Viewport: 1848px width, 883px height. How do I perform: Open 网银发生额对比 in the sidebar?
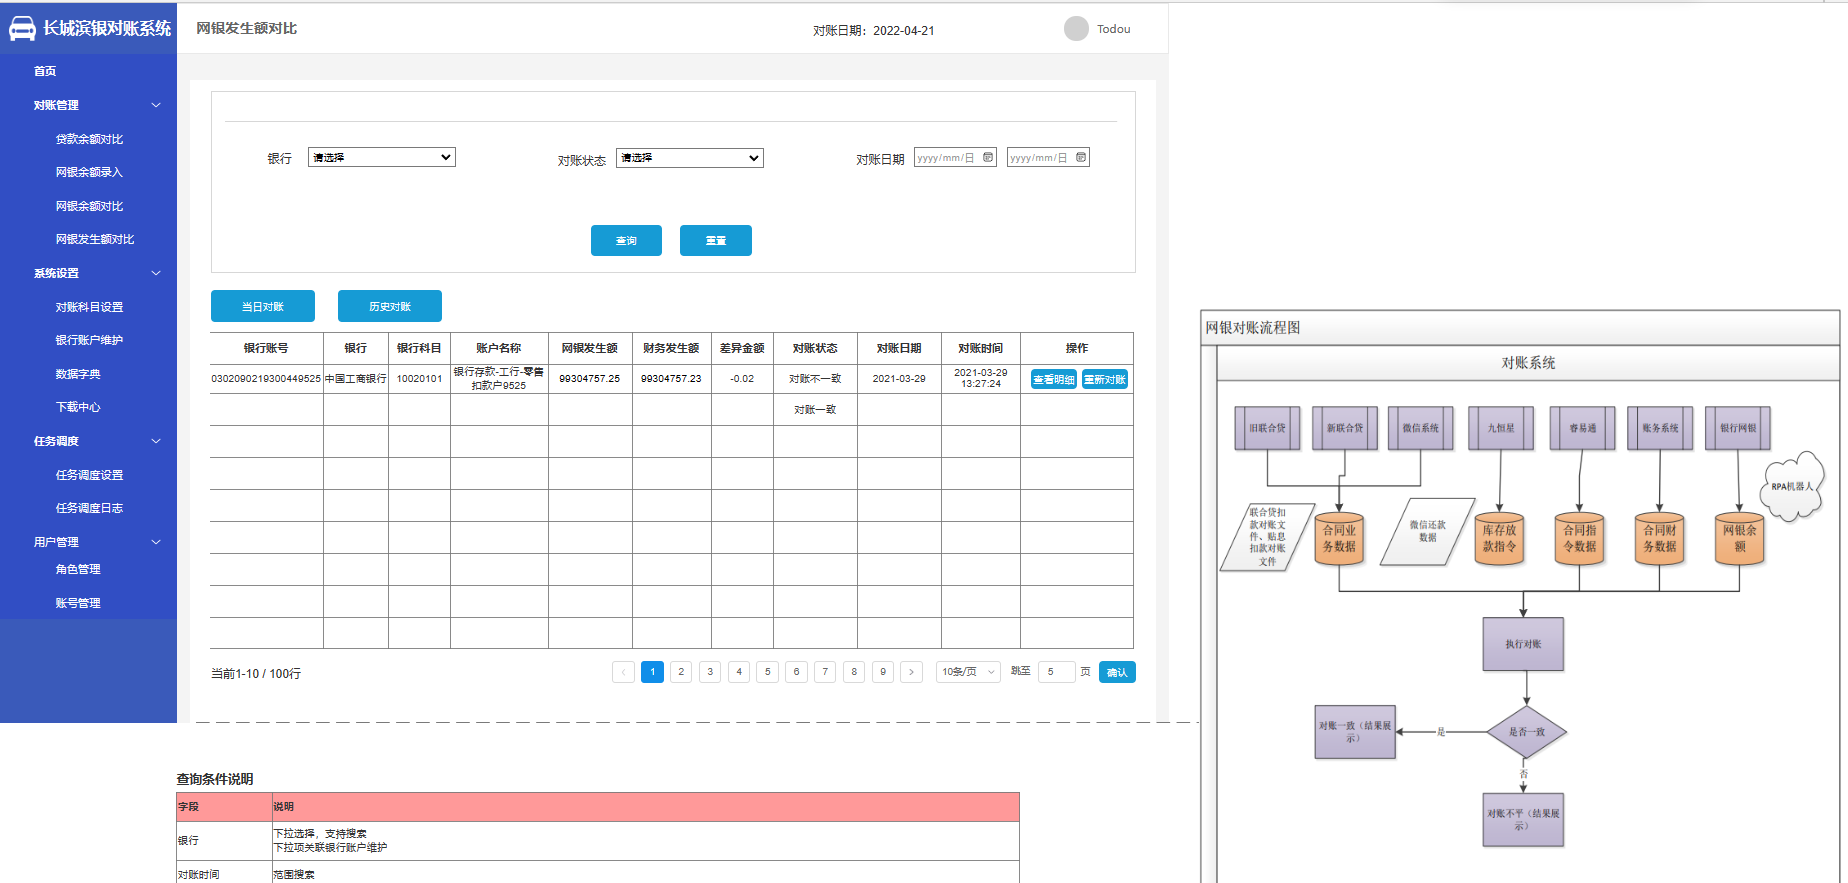pos(95,239)
